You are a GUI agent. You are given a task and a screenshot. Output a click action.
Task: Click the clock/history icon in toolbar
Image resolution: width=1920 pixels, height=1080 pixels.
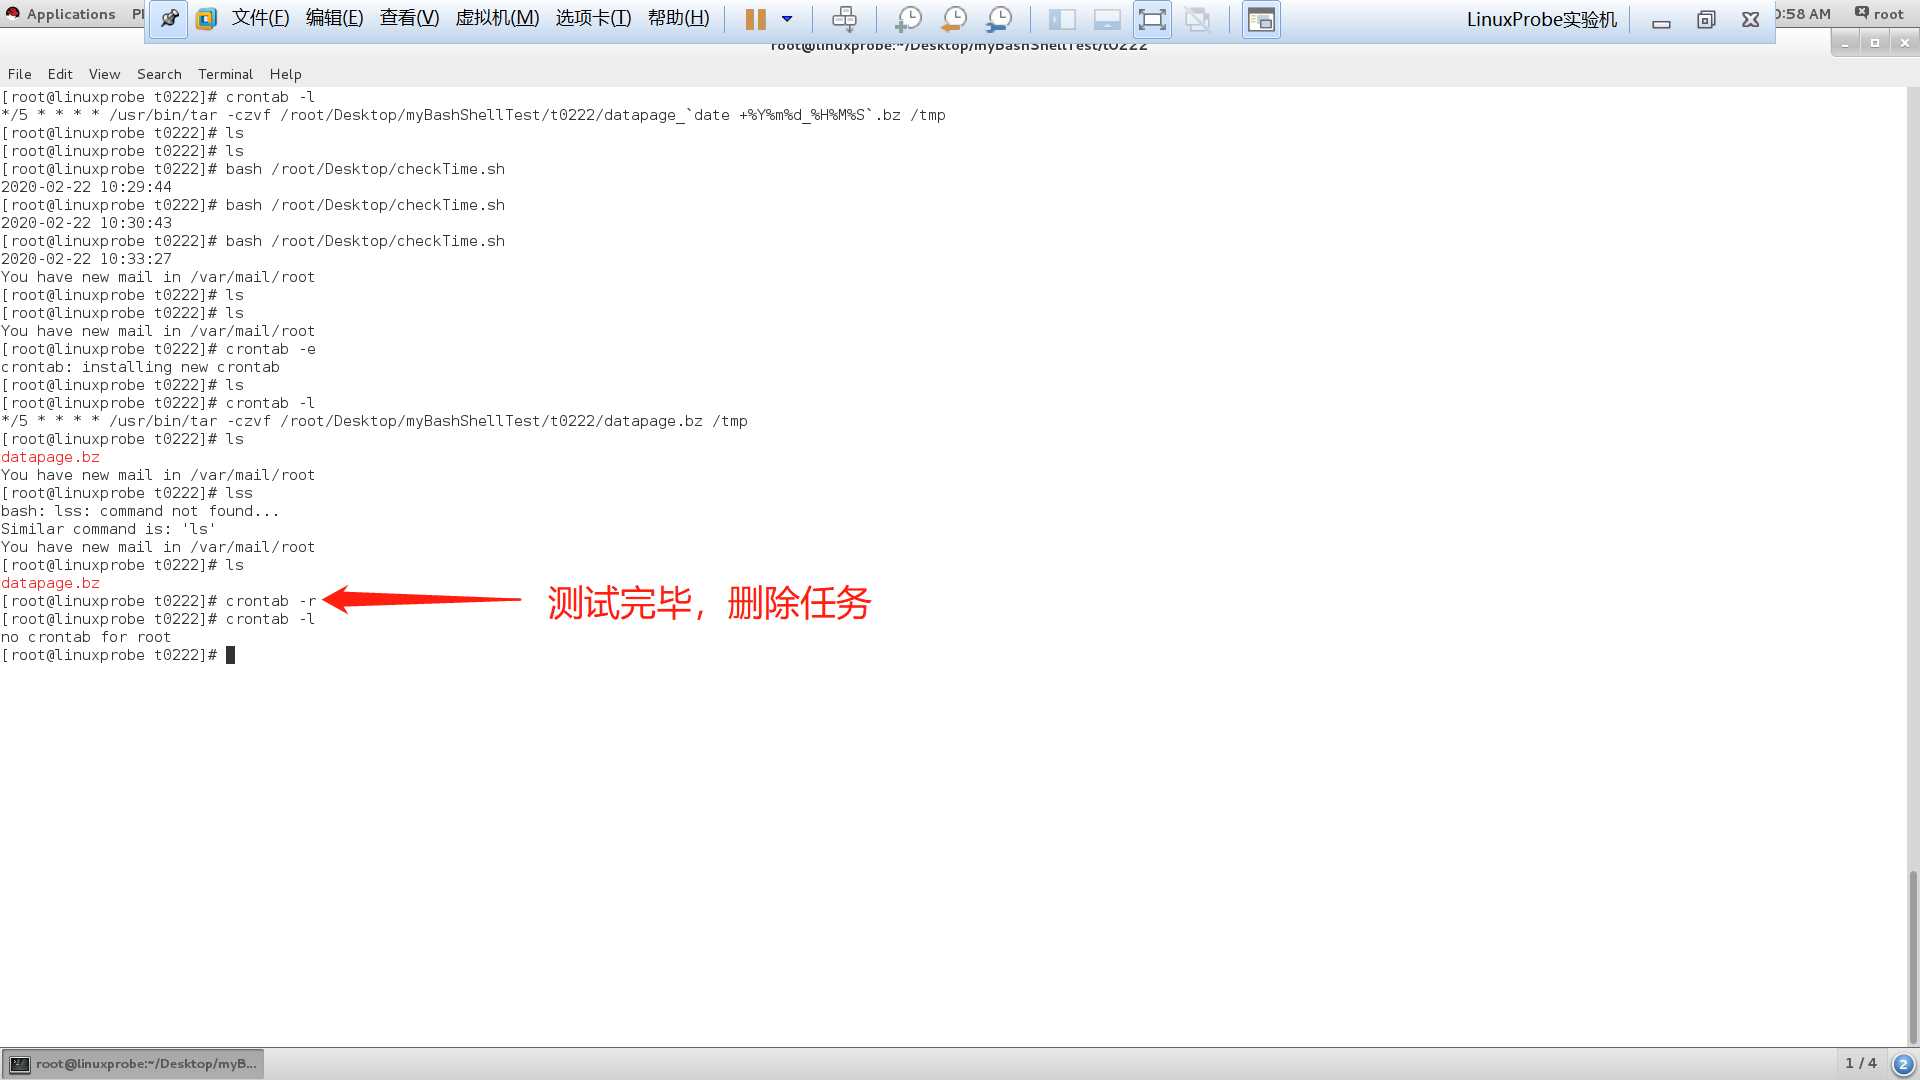(x=953, y=18)
